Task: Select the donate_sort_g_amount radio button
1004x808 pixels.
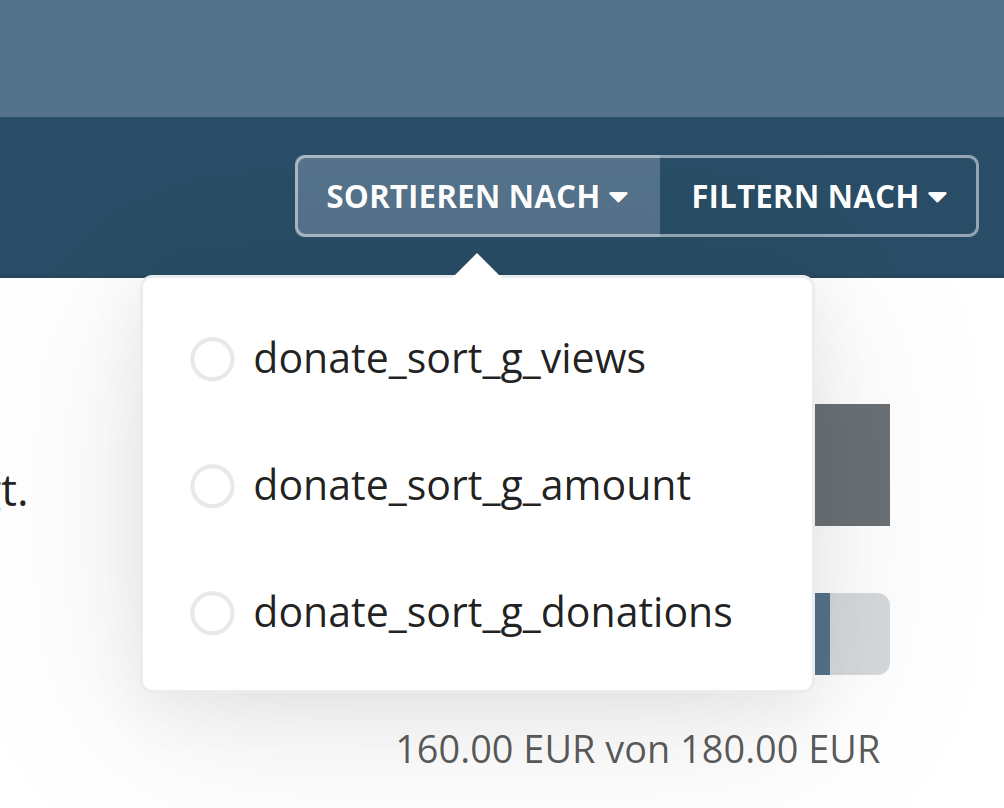Action: [212, 486]
